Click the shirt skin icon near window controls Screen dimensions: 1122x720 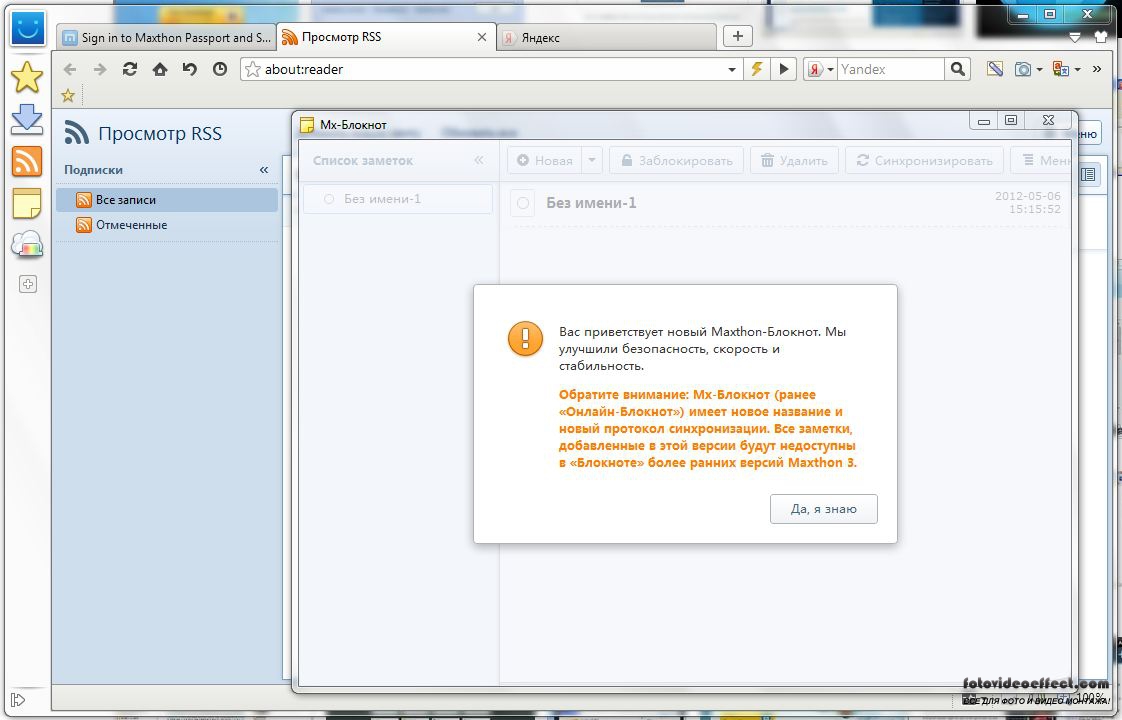(x=1101, y=37)
